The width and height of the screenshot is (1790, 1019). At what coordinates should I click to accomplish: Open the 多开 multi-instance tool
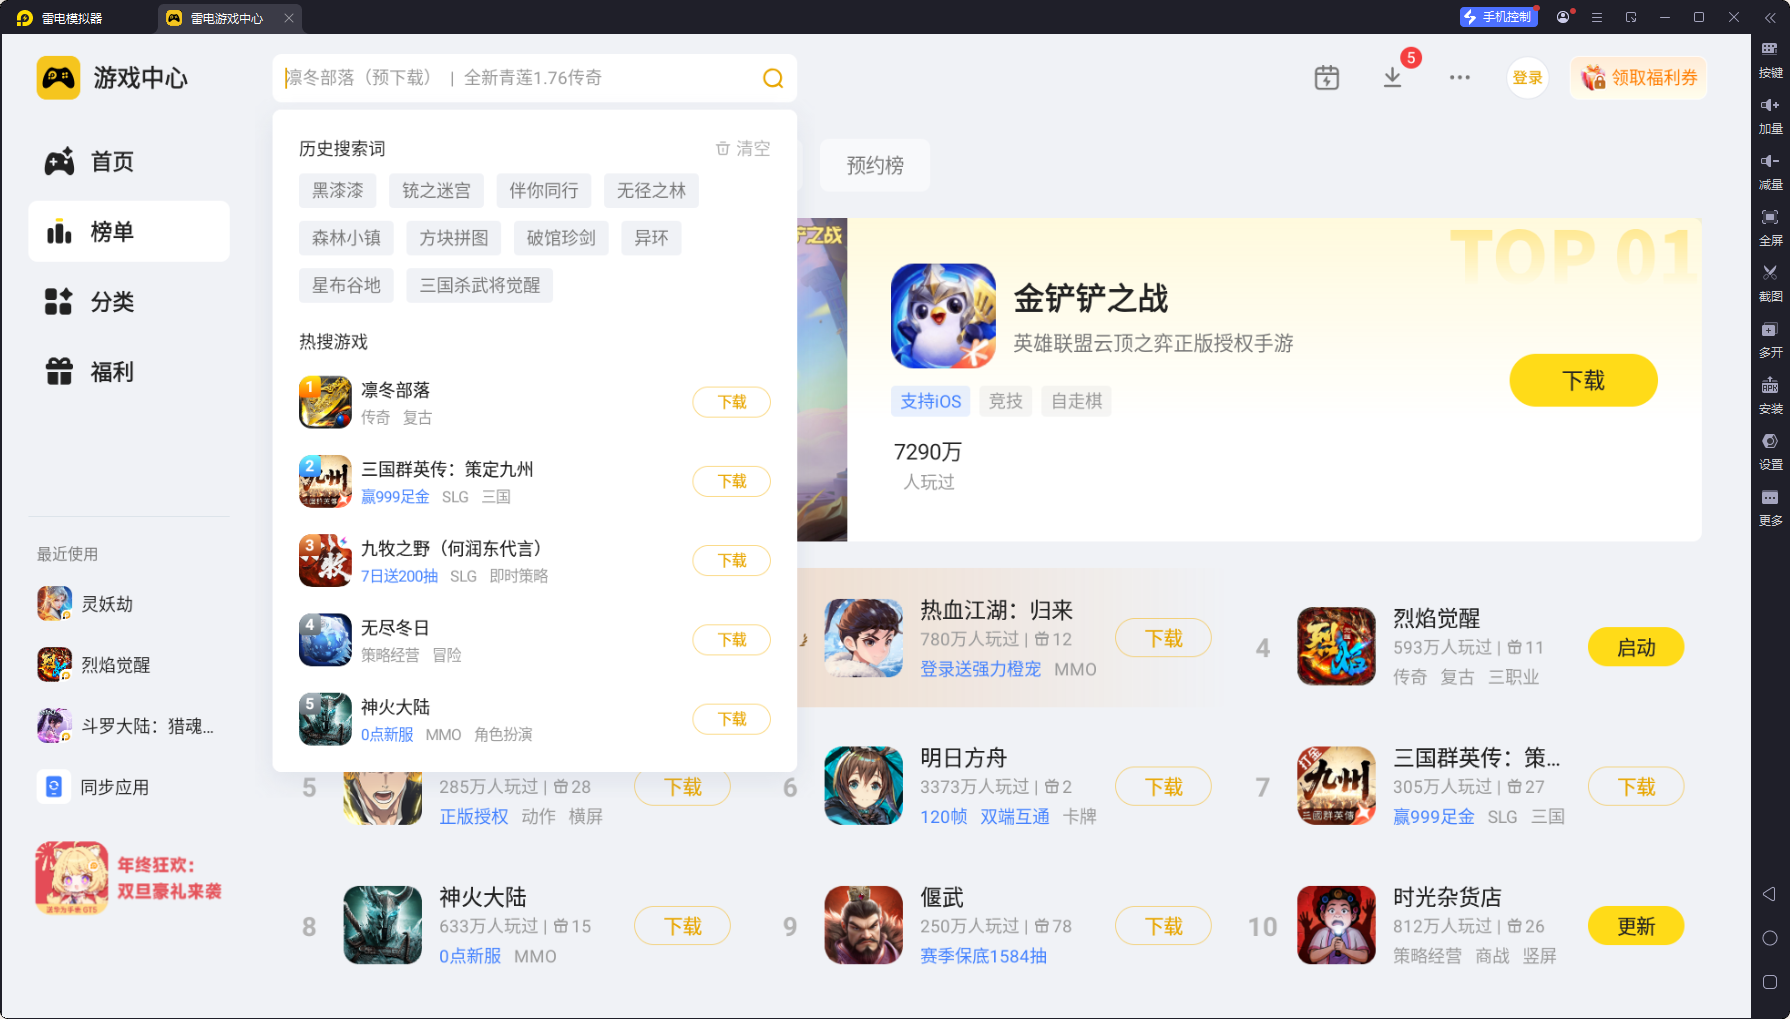click(1770, 339)
